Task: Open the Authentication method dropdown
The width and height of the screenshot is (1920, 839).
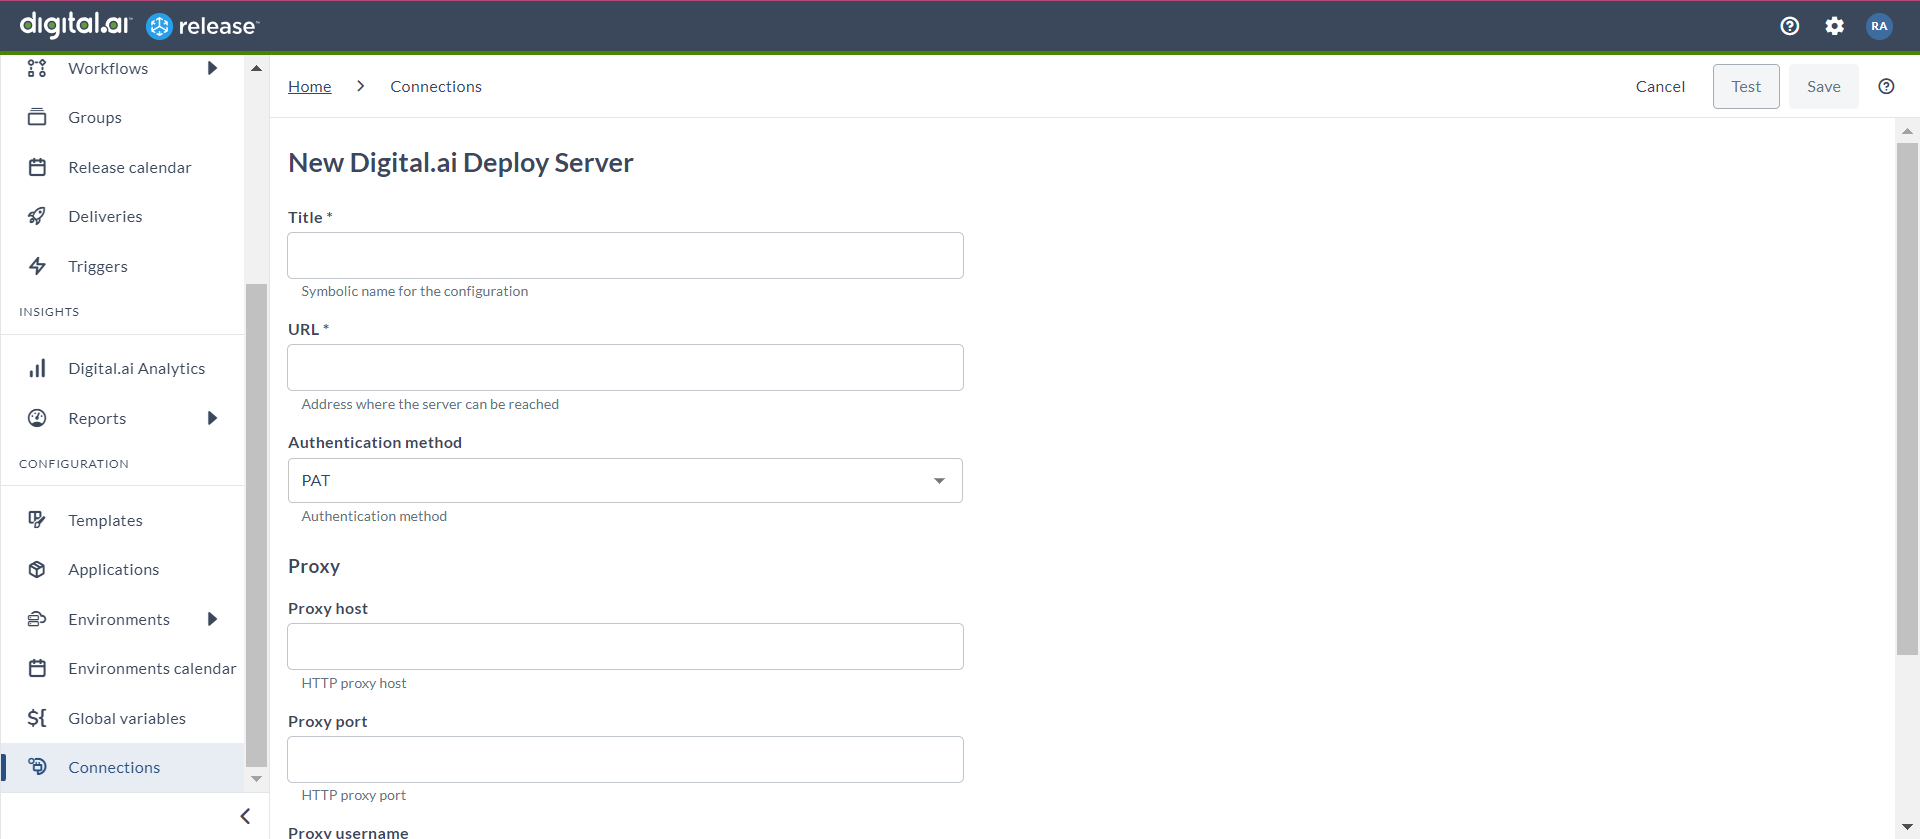Action: (x=625, y=481)
